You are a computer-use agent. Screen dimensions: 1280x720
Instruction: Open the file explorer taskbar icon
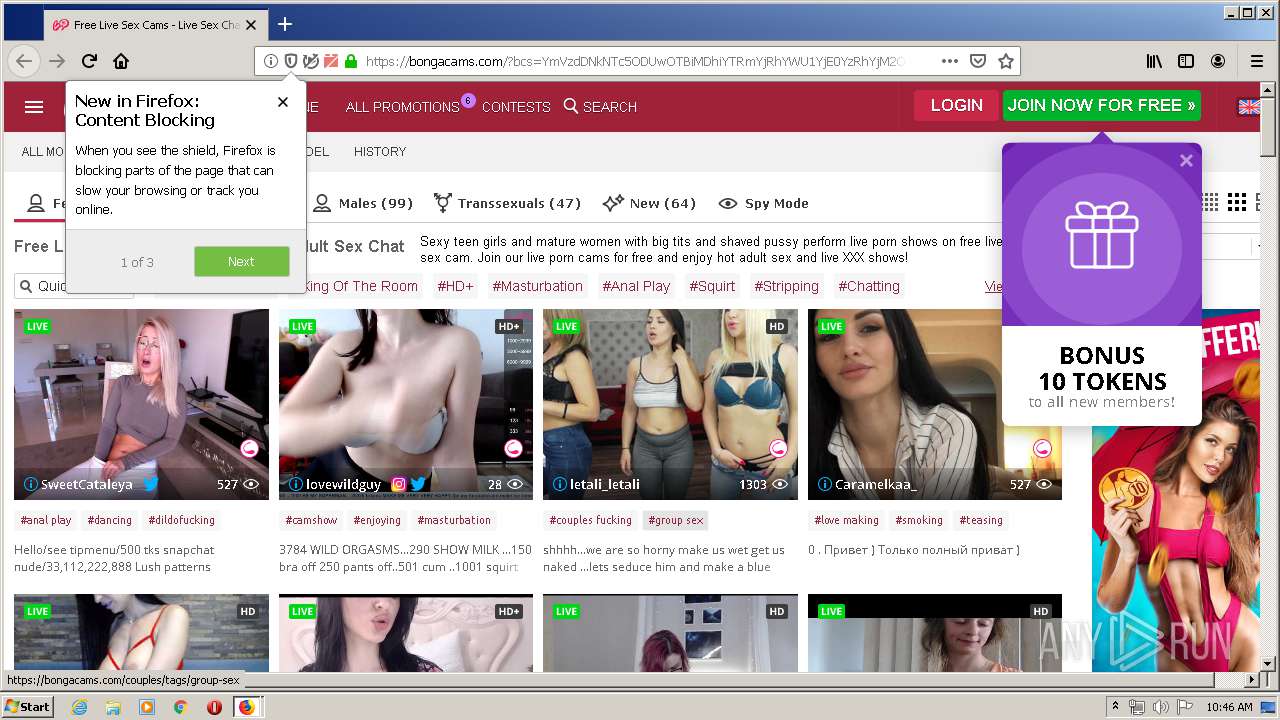[113, 707]
